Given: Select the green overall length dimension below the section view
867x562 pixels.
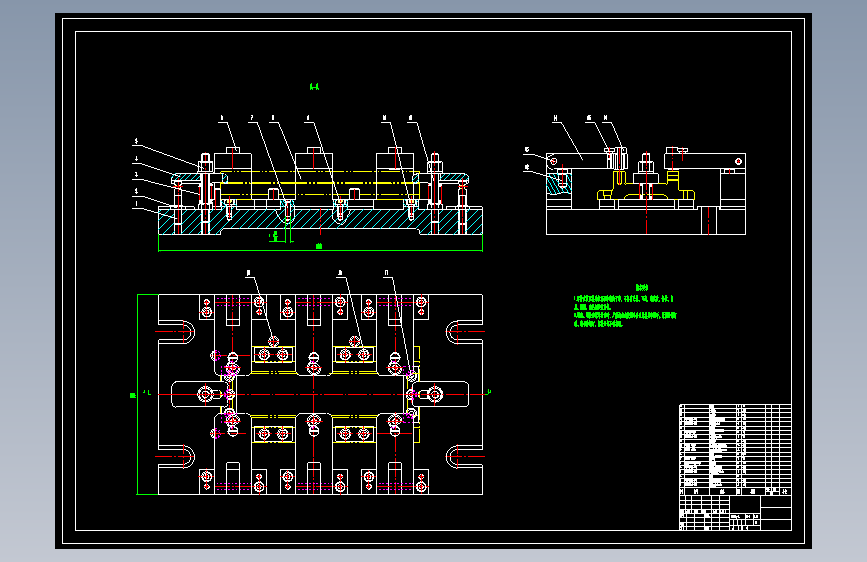Looking at the screenshot, I should [320, 247].
